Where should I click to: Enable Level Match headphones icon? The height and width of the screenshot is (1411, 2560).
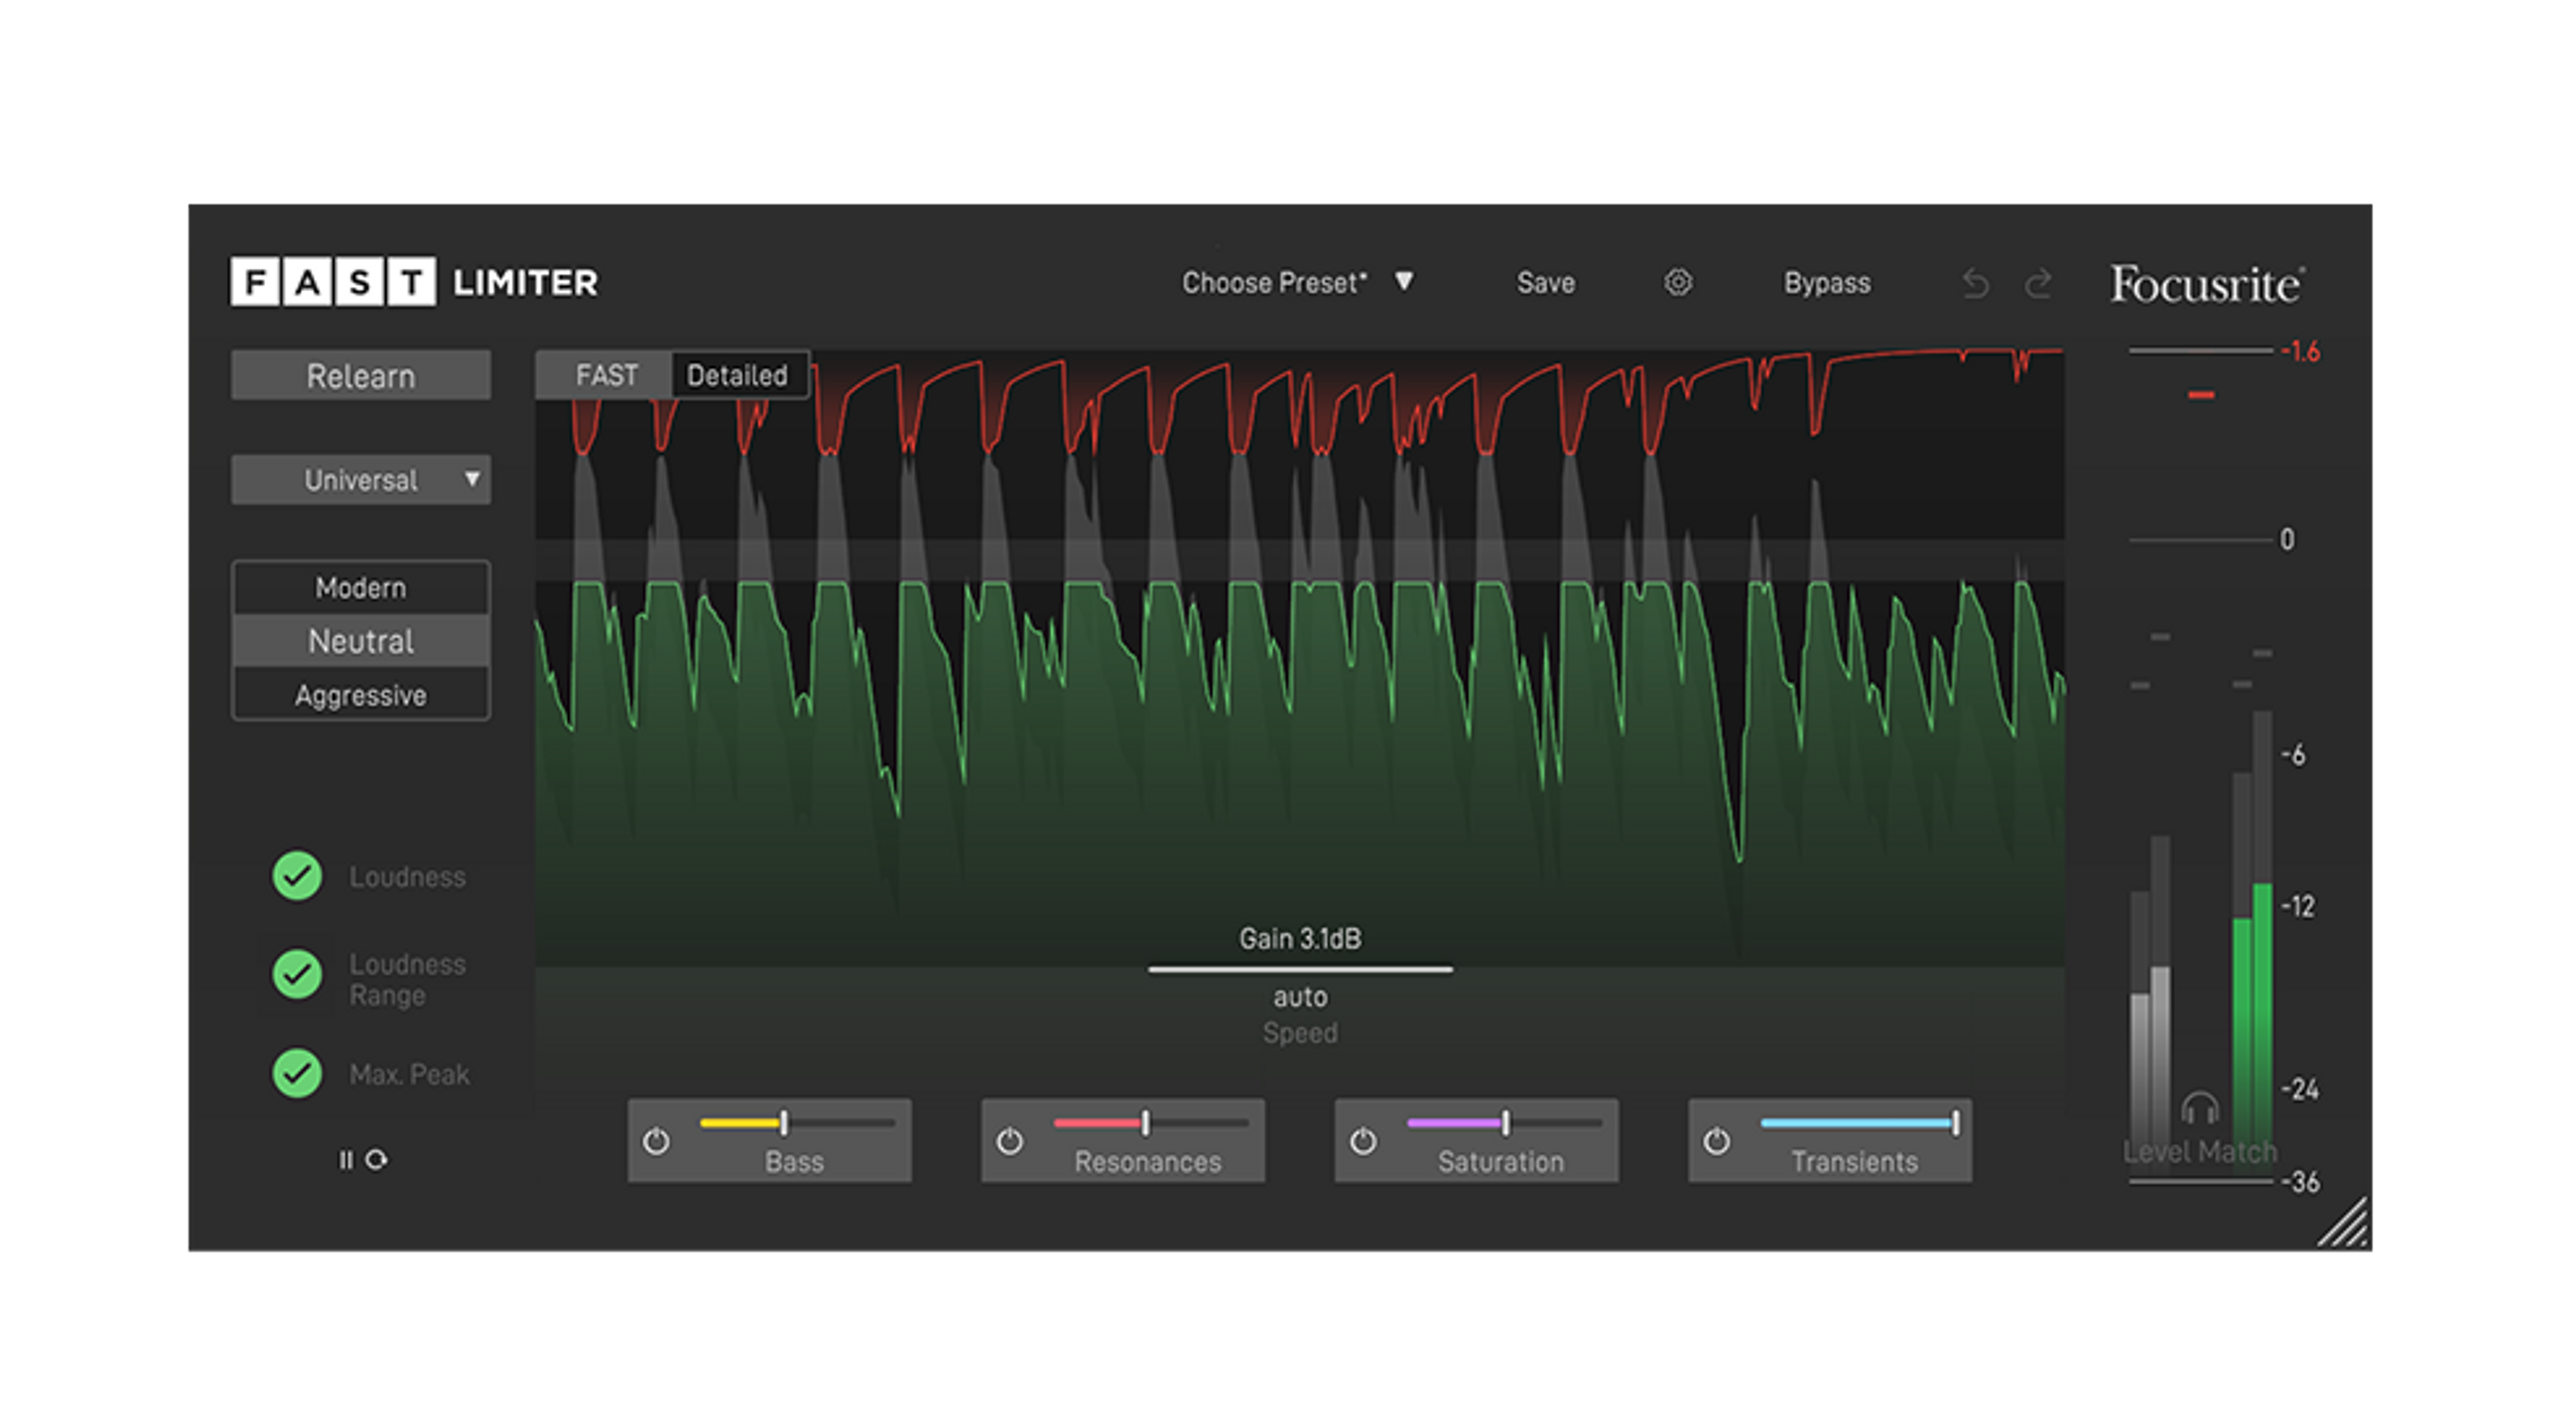point(2200,1107)
